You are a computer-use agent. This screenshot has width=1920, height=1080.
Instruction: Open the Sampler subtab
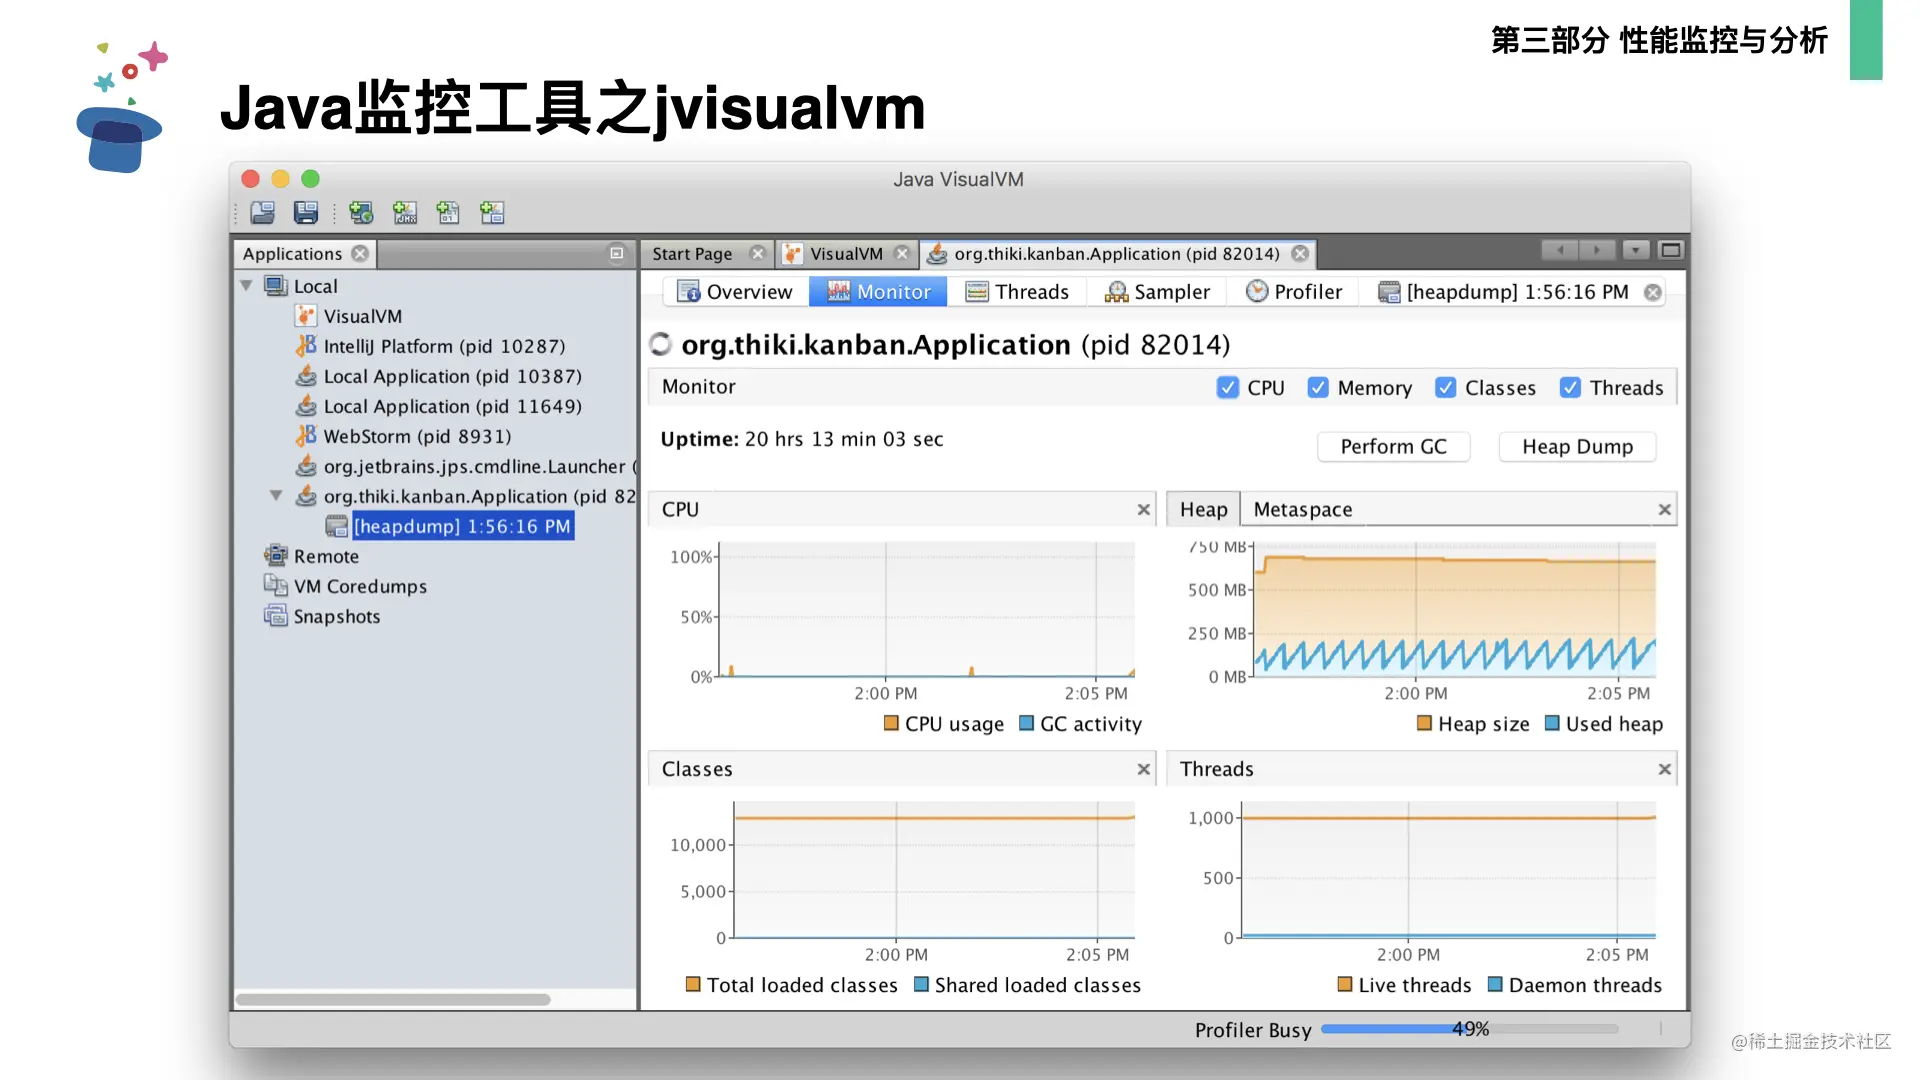pos(1157,292)
